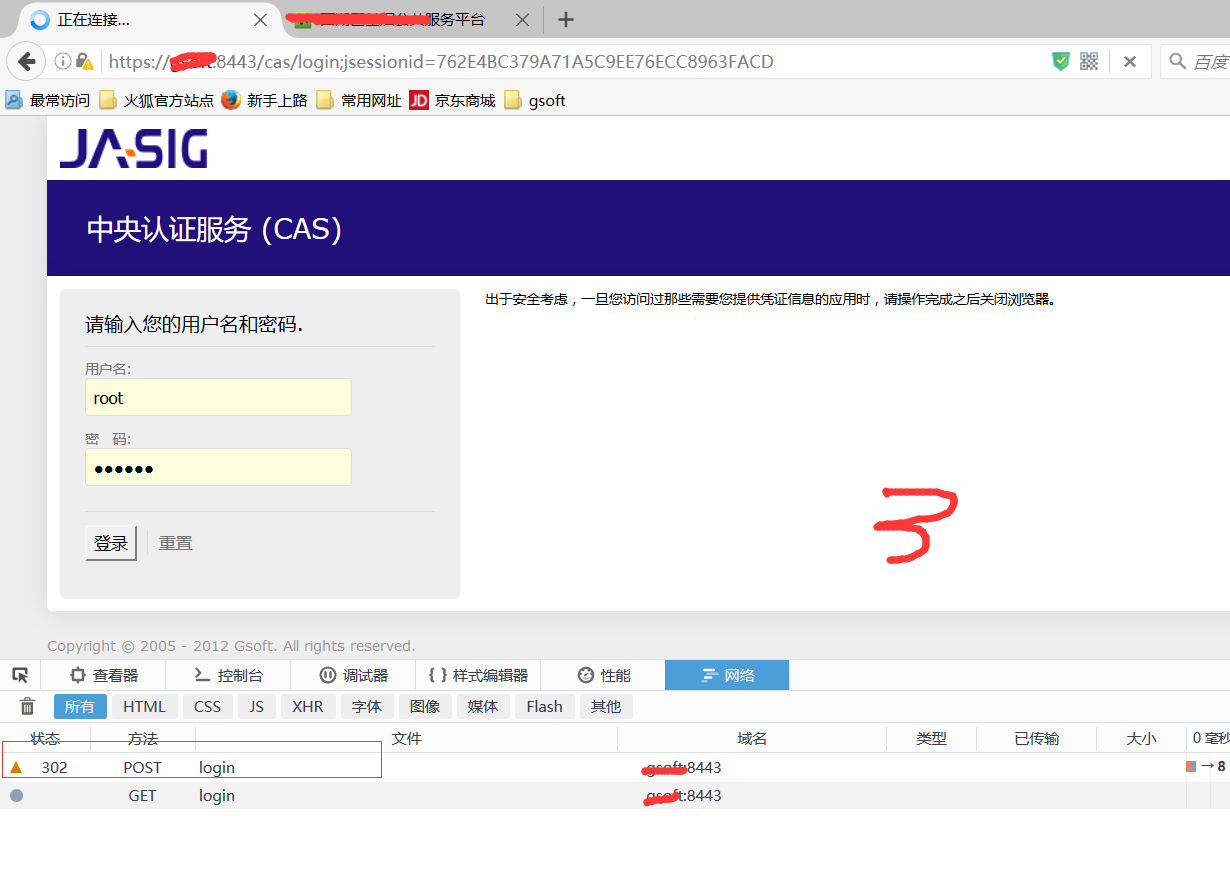
Task: Focus the 密码 password field
Action: [218, 467]
